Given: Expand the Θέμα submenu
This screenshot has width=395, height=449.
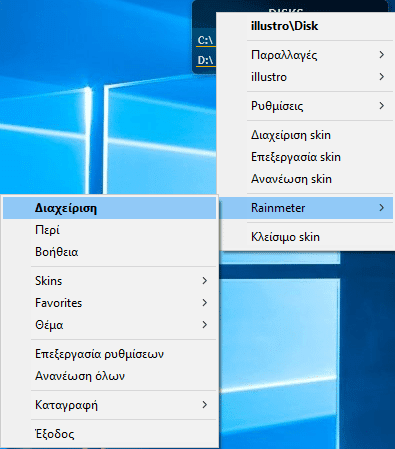Looking at the screenshot, I should point(110,325).
